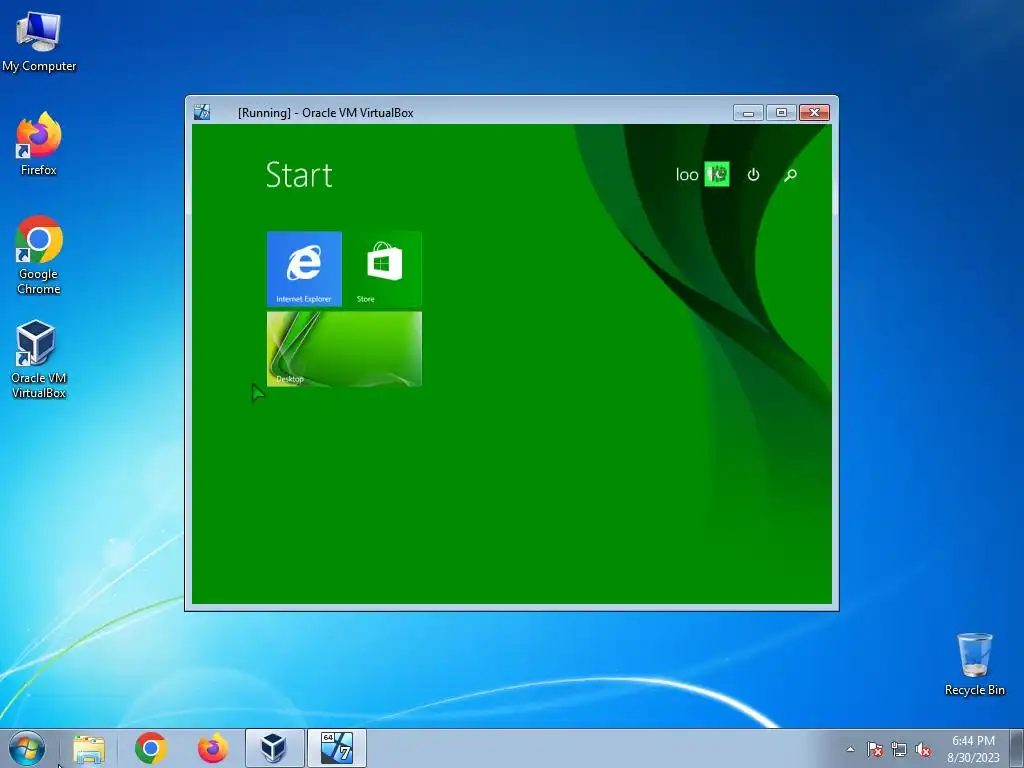This screenshot has height=768, width=1024.
Task: Open the Recycle Bin icon
Action: (974, 664)
